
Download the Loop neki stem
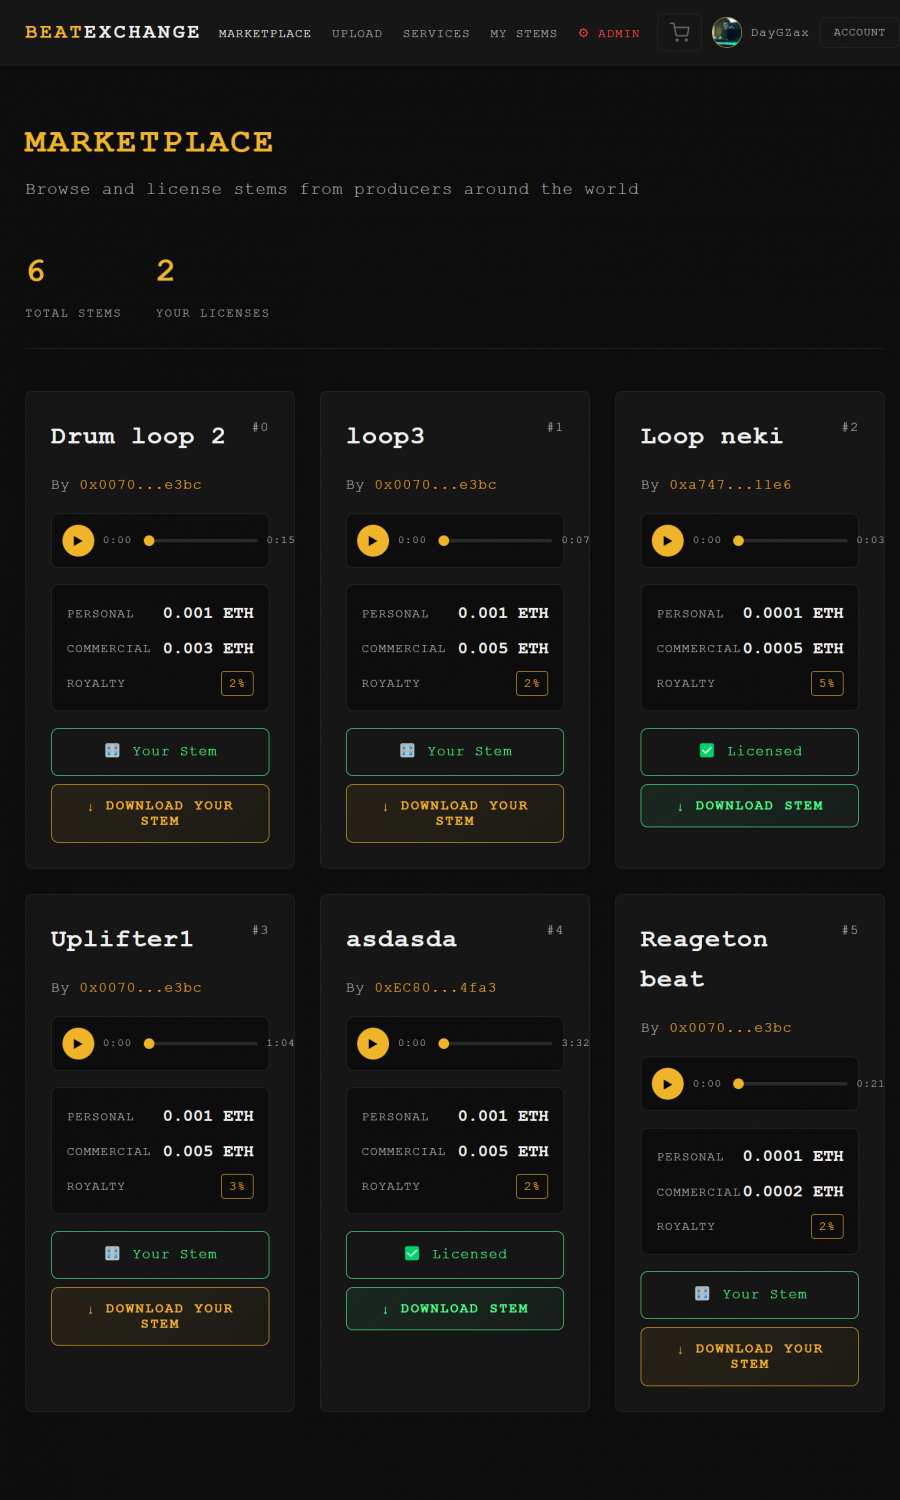[749, 806]
